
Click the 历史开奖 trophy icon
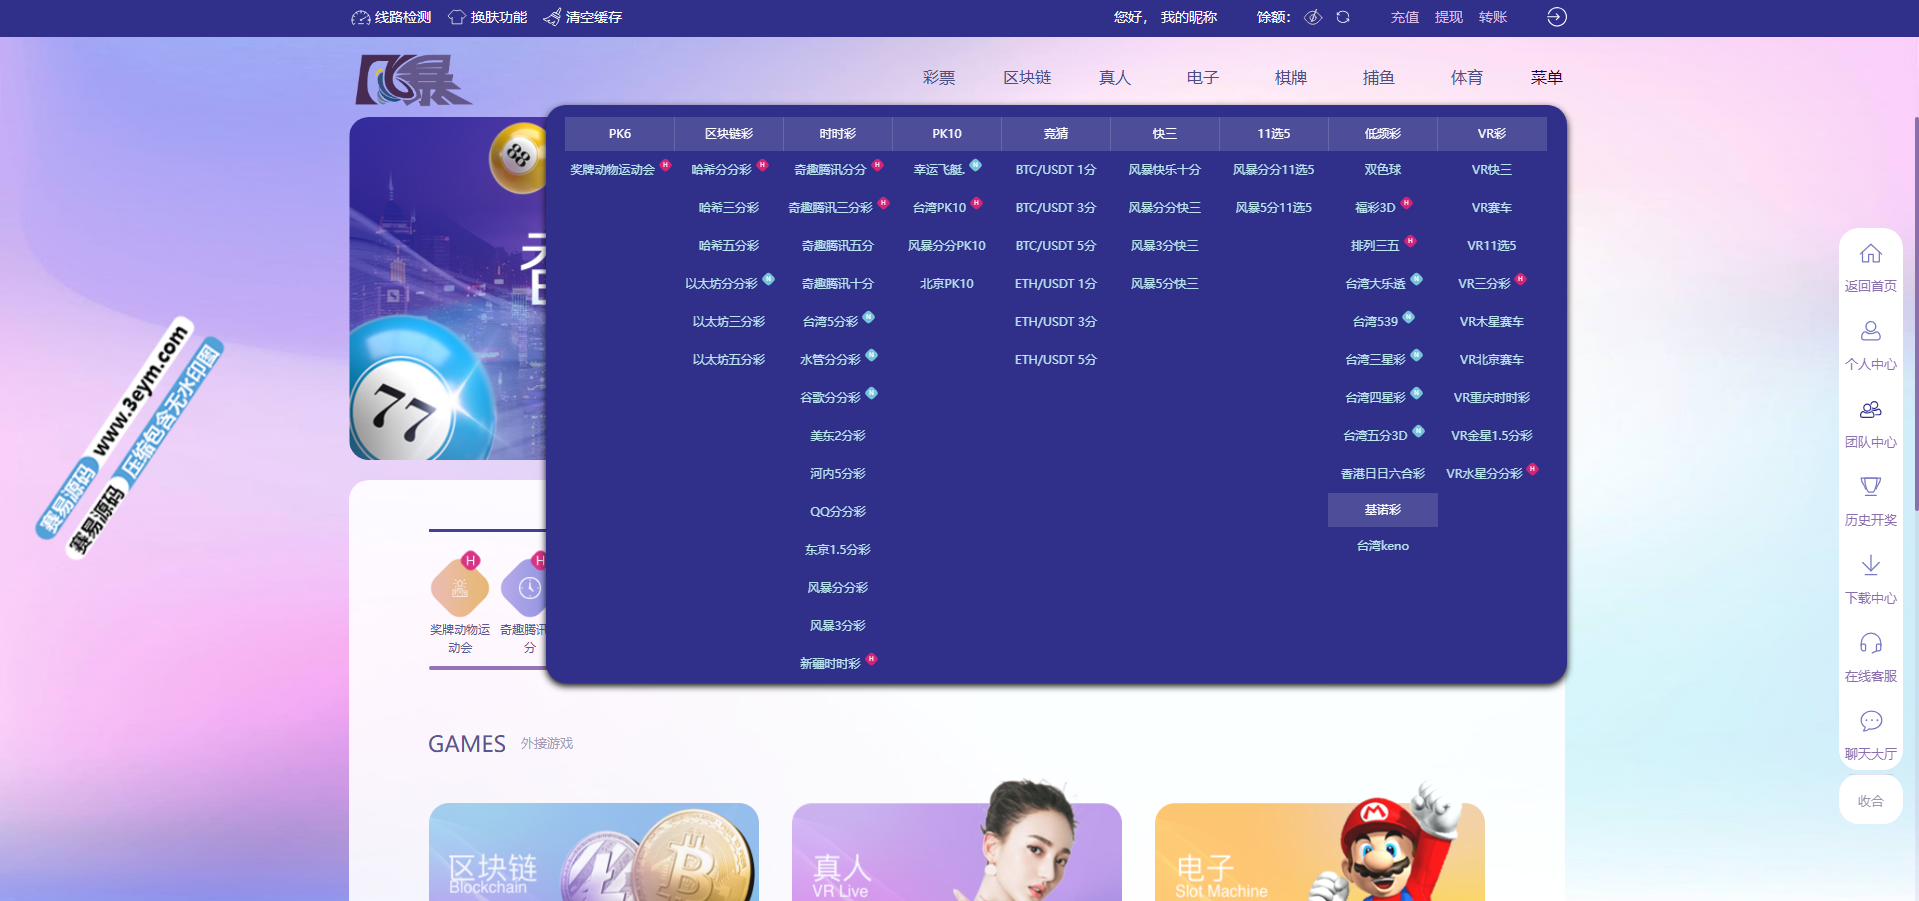coord(1870,488)
